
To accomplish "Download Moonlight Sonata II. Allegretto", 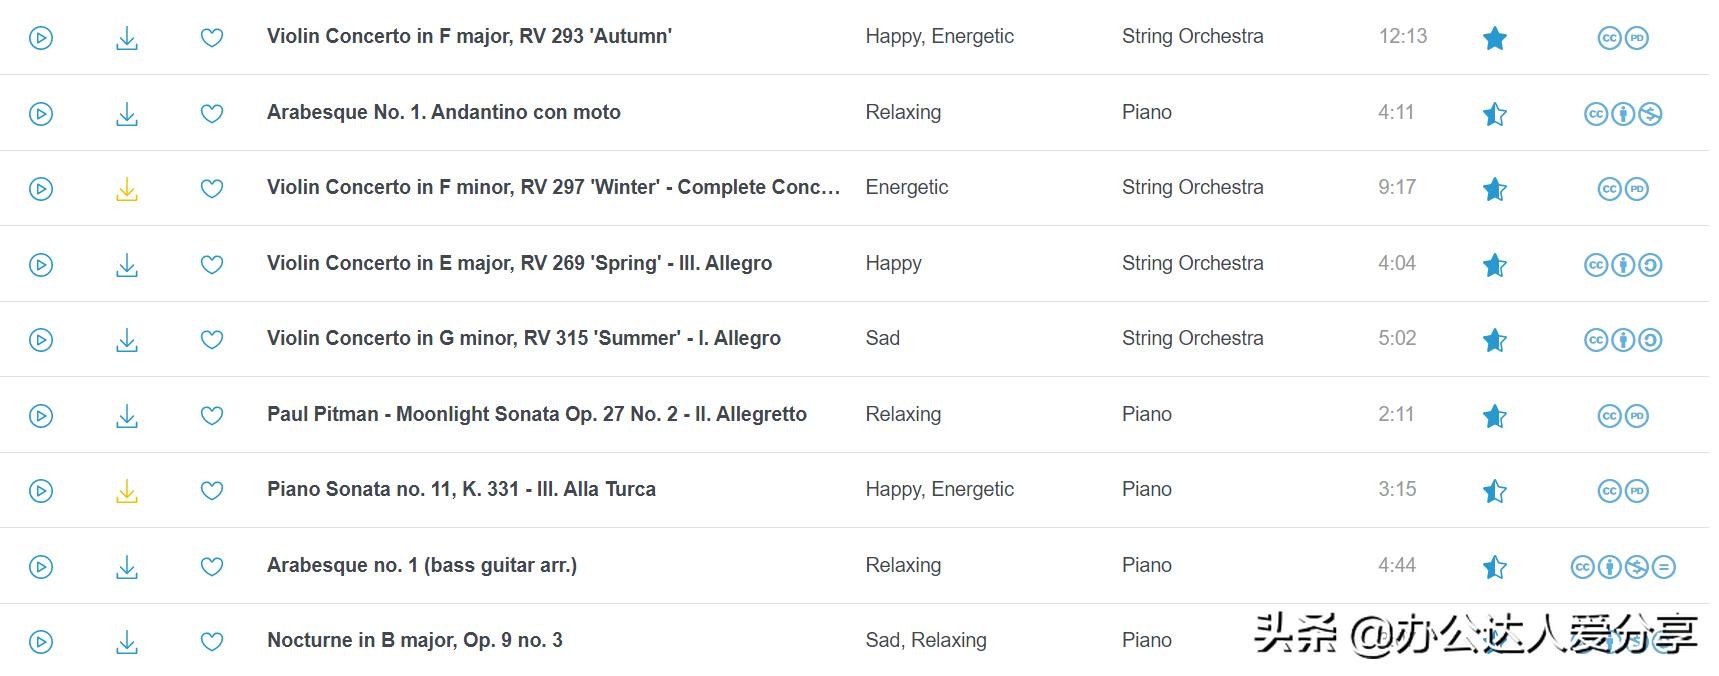I will pos(127,416).
